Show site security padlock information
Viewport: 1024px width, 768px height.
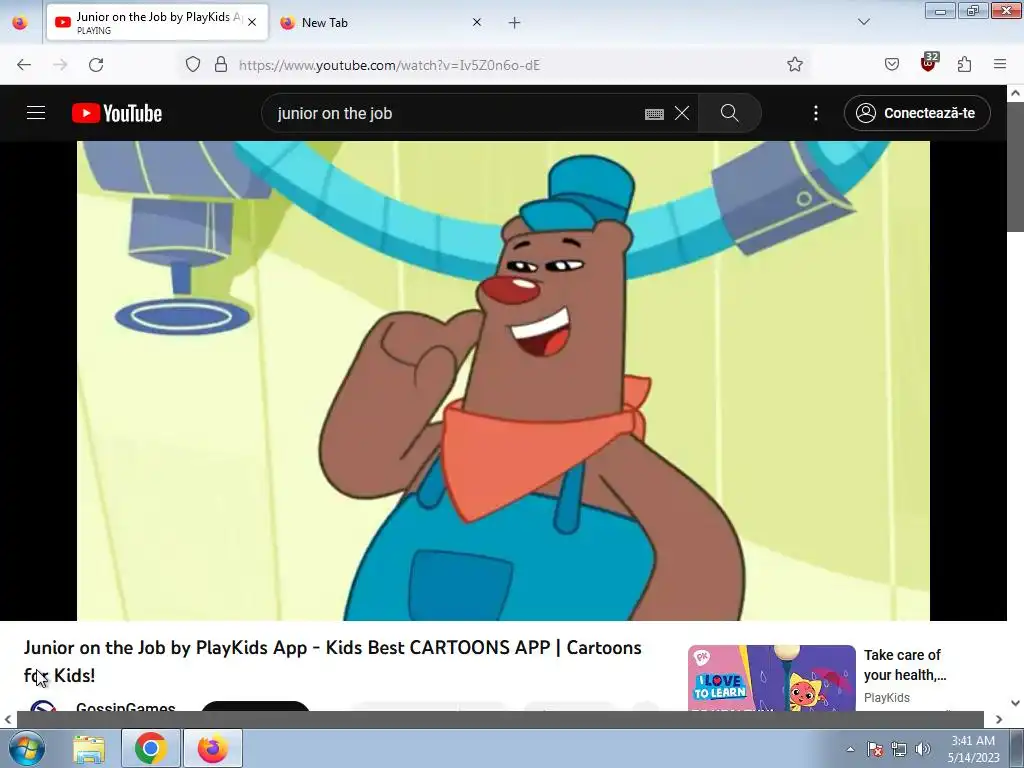[x=221, y=64]
